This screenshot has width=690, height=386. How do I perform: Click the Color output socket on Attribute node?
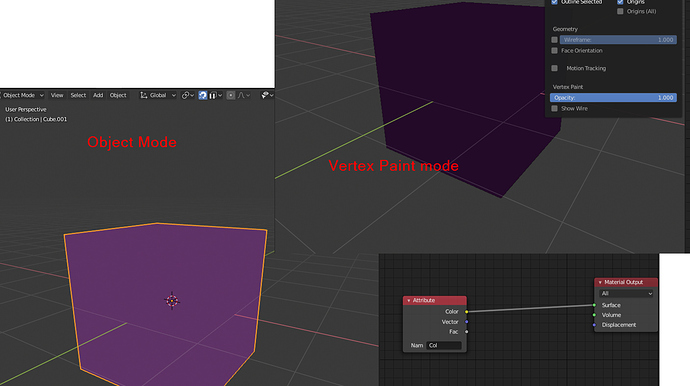[x=466, y=312]
